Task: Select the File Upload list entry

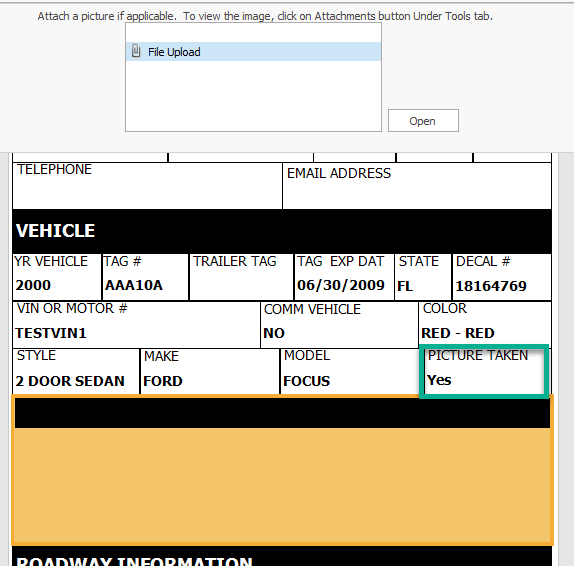Action: (253, 52)
